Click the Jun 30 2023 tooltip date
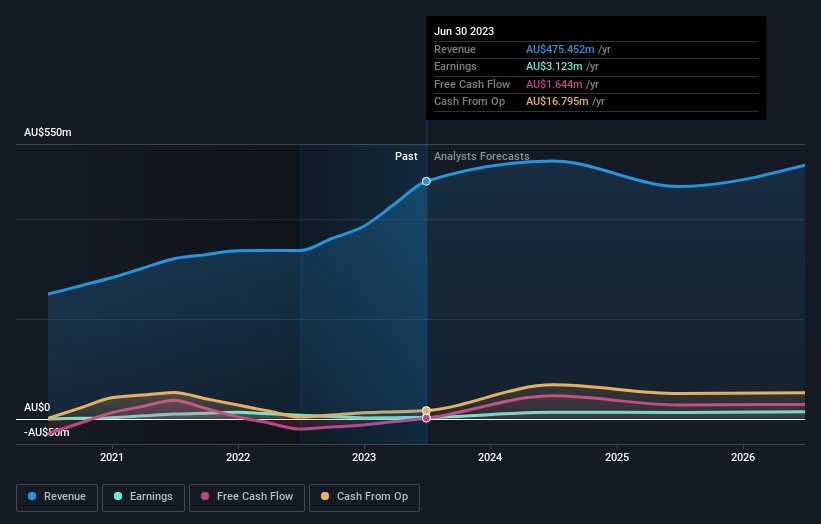 click(464, 31)
